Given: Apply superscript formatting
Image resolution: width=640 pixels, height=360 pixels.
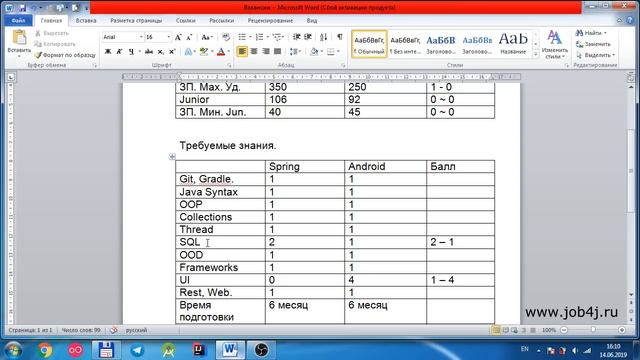Looking at the screenshot, I should [x=172, y=51].
